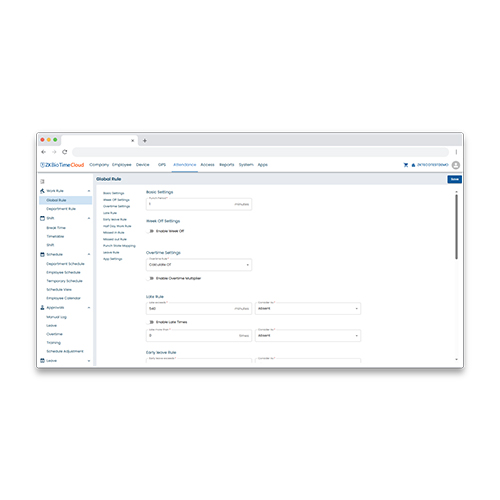Toggle the Enable Week Off switch
This screenshot has width=500, height=500.
click(151, 231)
